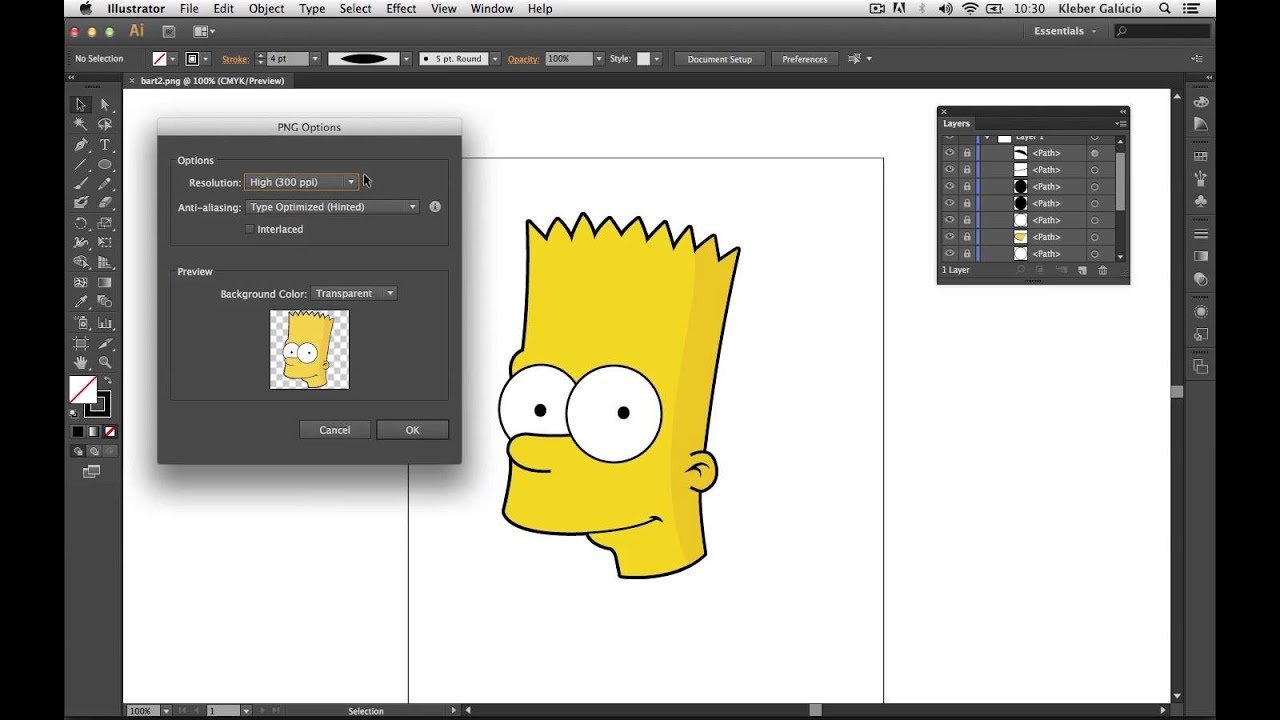
Task: Select the Paintbrush tool
Action: pos(81,184)
